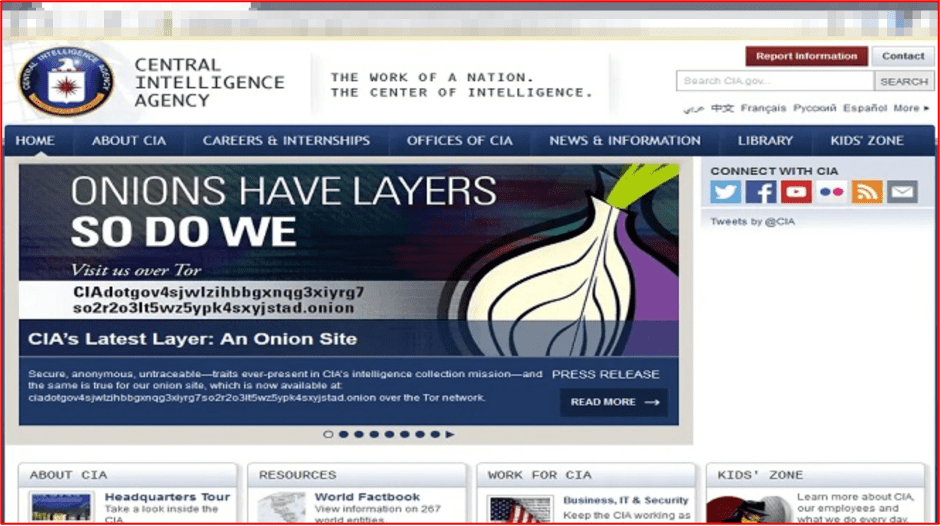The image size is (940, 526).
Task: Click the PRESS RELEASE label
Action: [x=605, y=375]
